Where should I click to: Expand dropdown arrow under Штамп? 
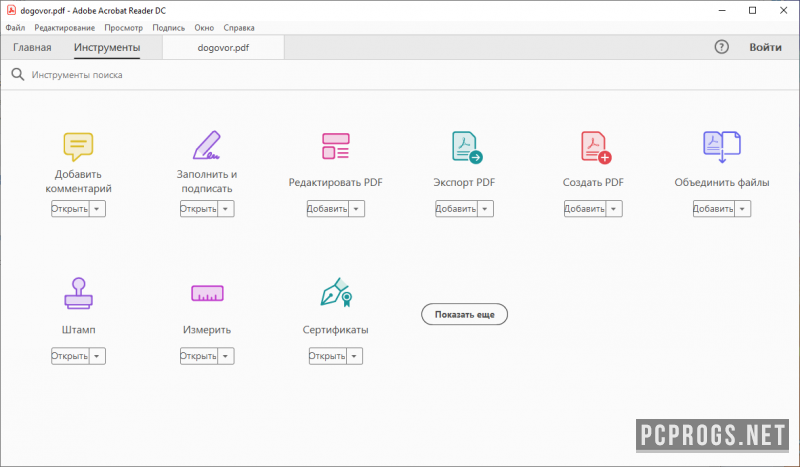tap(97, 356)
